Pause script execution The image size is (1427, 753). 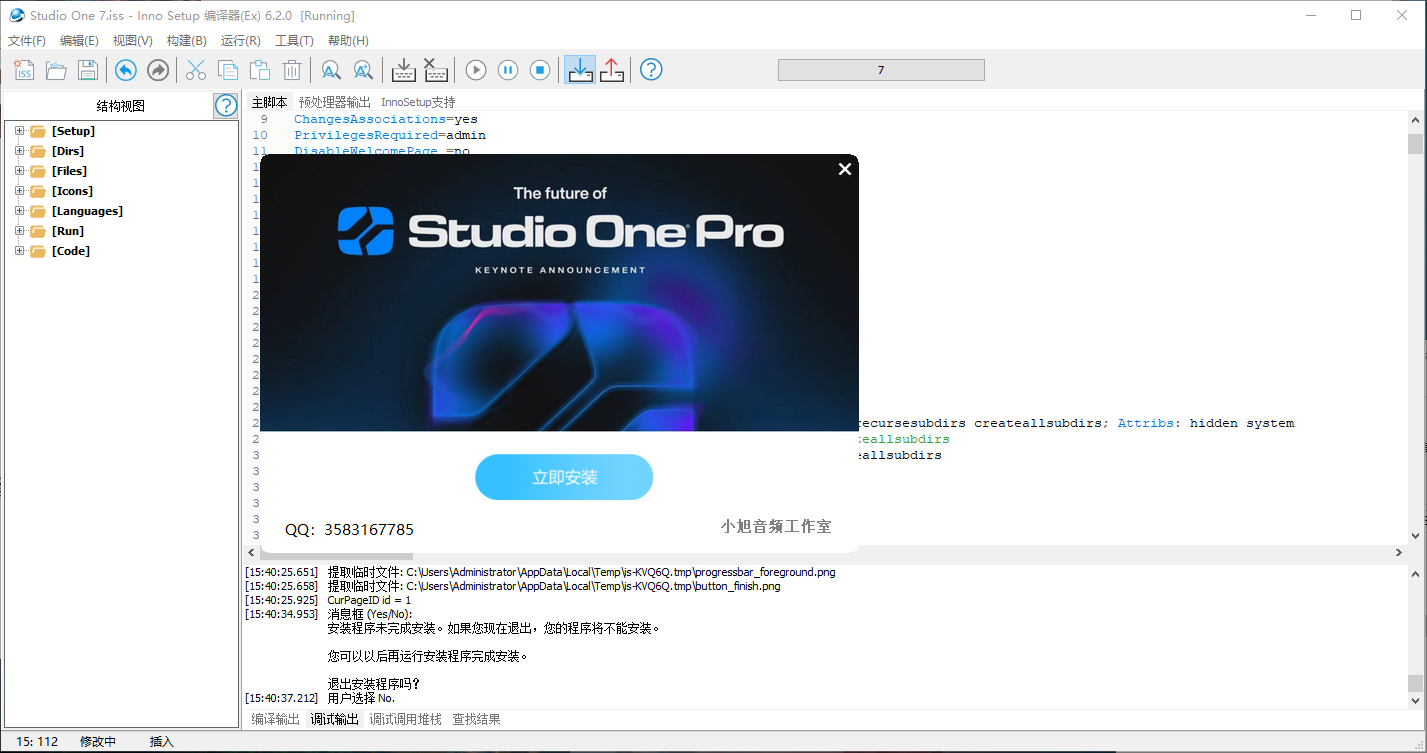pyautogui.click(x=508, y=70)
